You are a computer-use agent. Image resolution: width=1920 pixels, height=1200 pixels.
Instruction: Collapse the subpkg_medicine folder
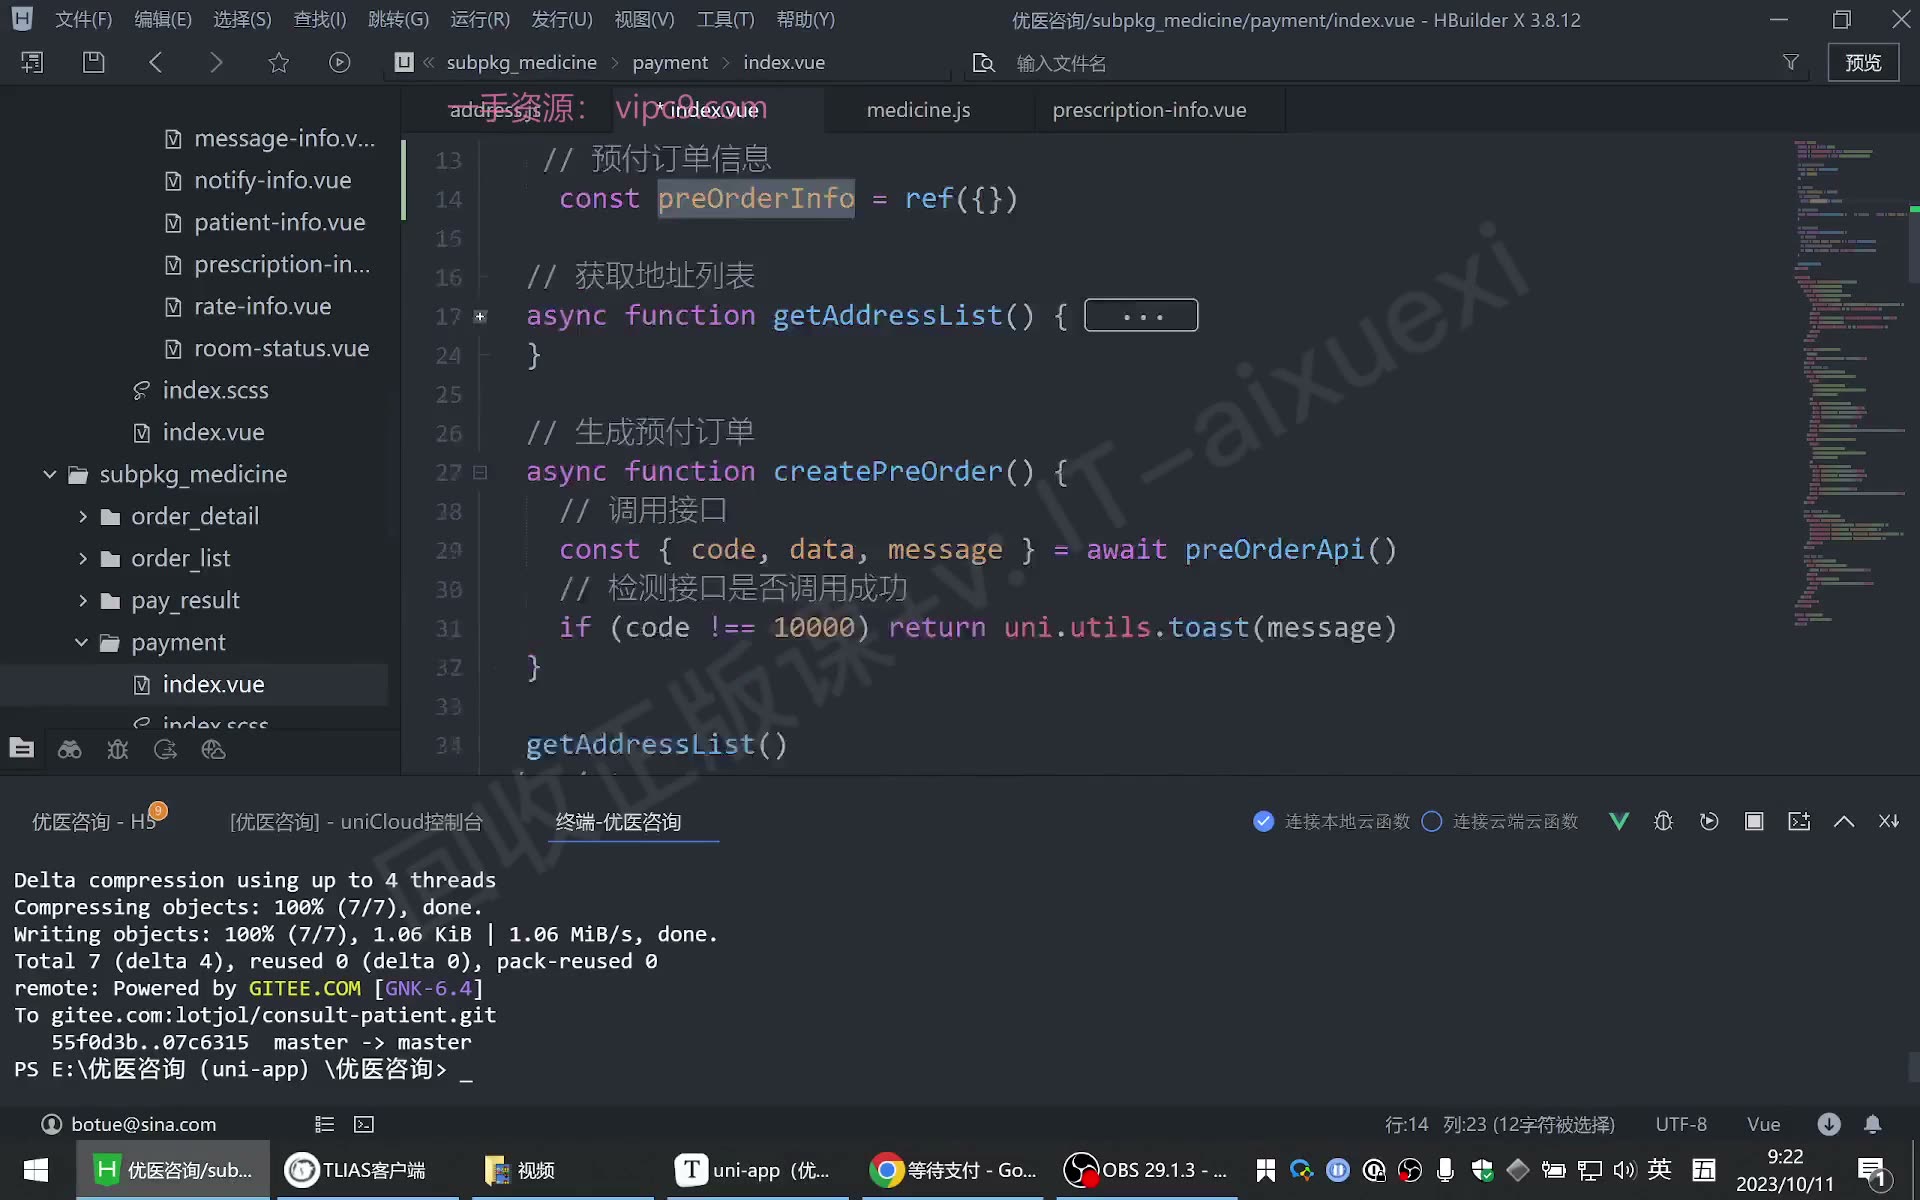click(x=50, y=474)
